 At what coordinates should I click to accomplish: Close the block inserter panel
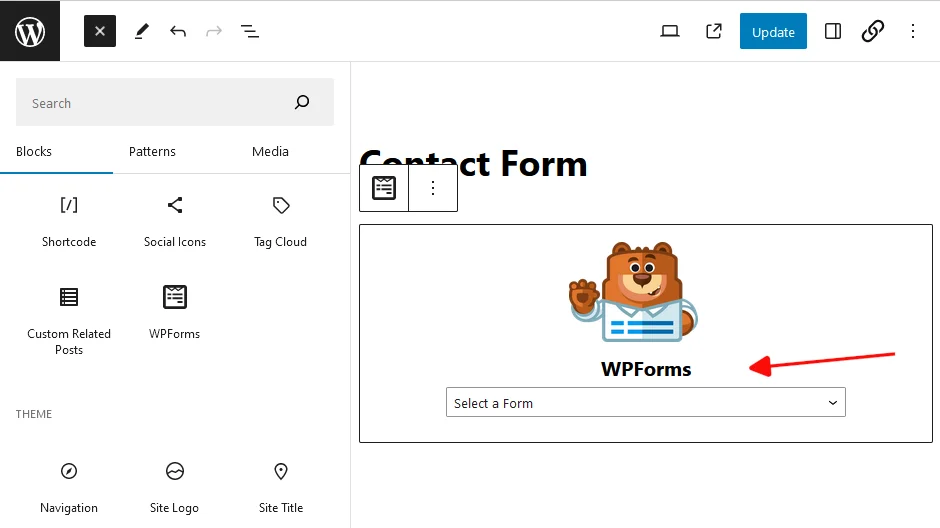click(100, 31)
